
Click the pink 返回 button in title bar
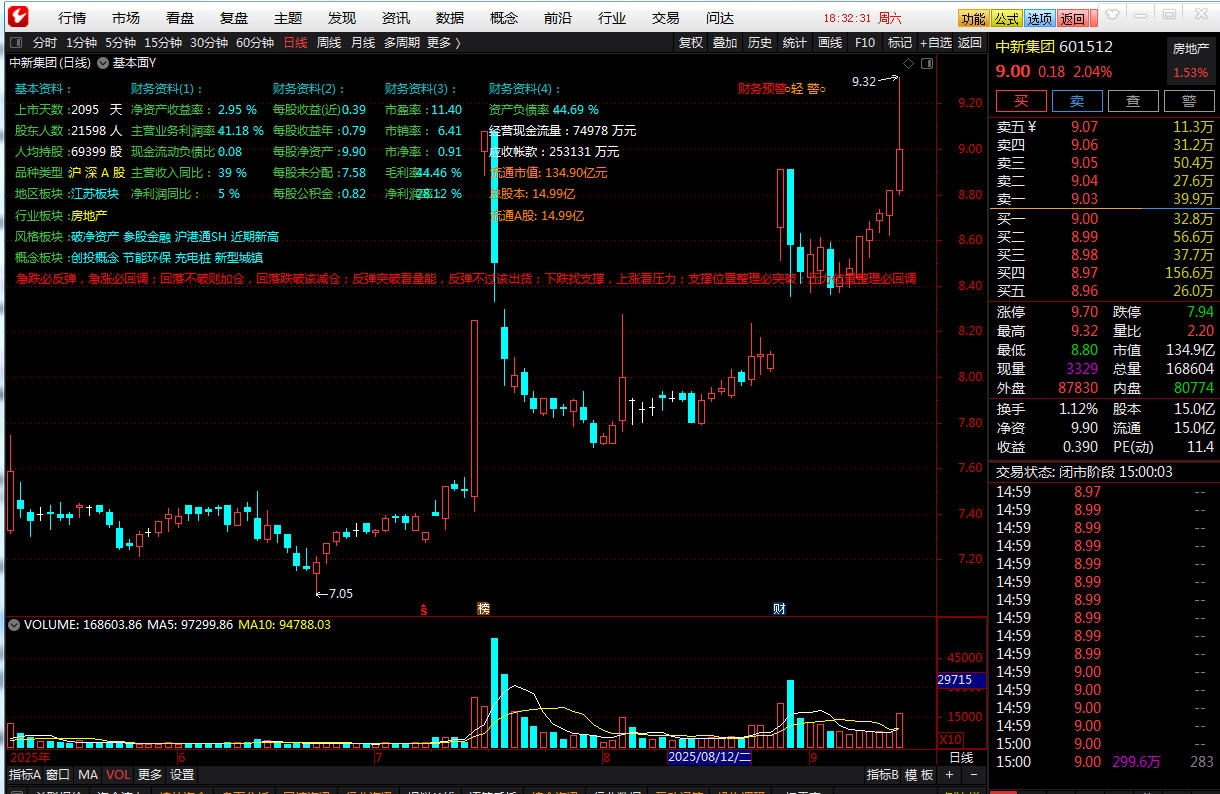tap(1072, 18)
